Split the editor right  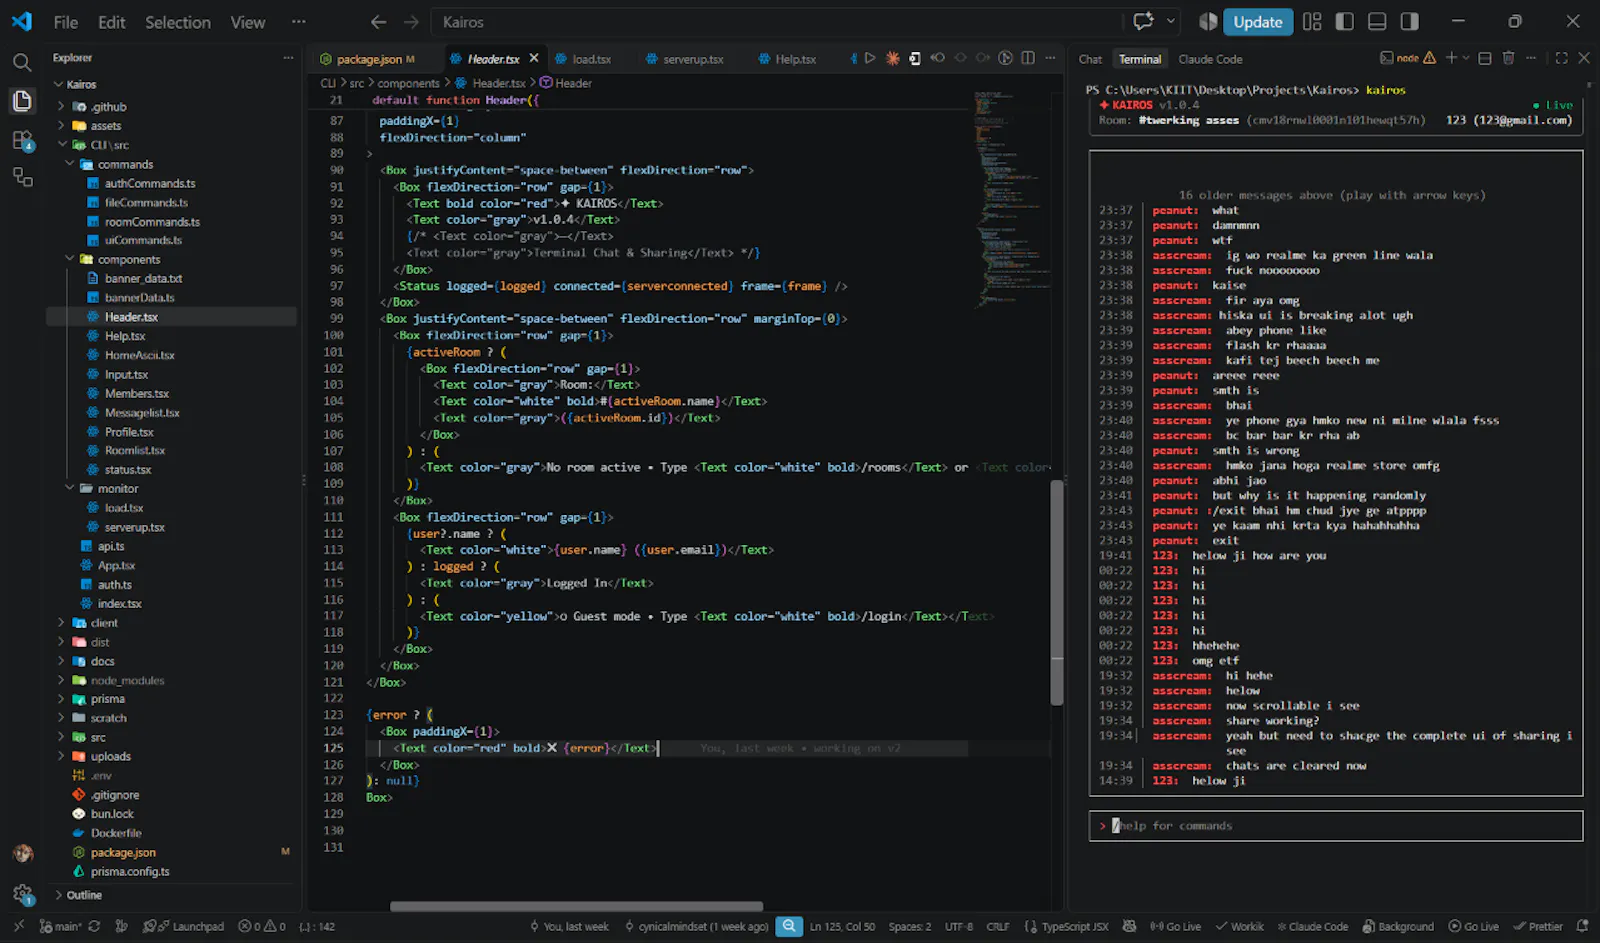coord(1028,58)
